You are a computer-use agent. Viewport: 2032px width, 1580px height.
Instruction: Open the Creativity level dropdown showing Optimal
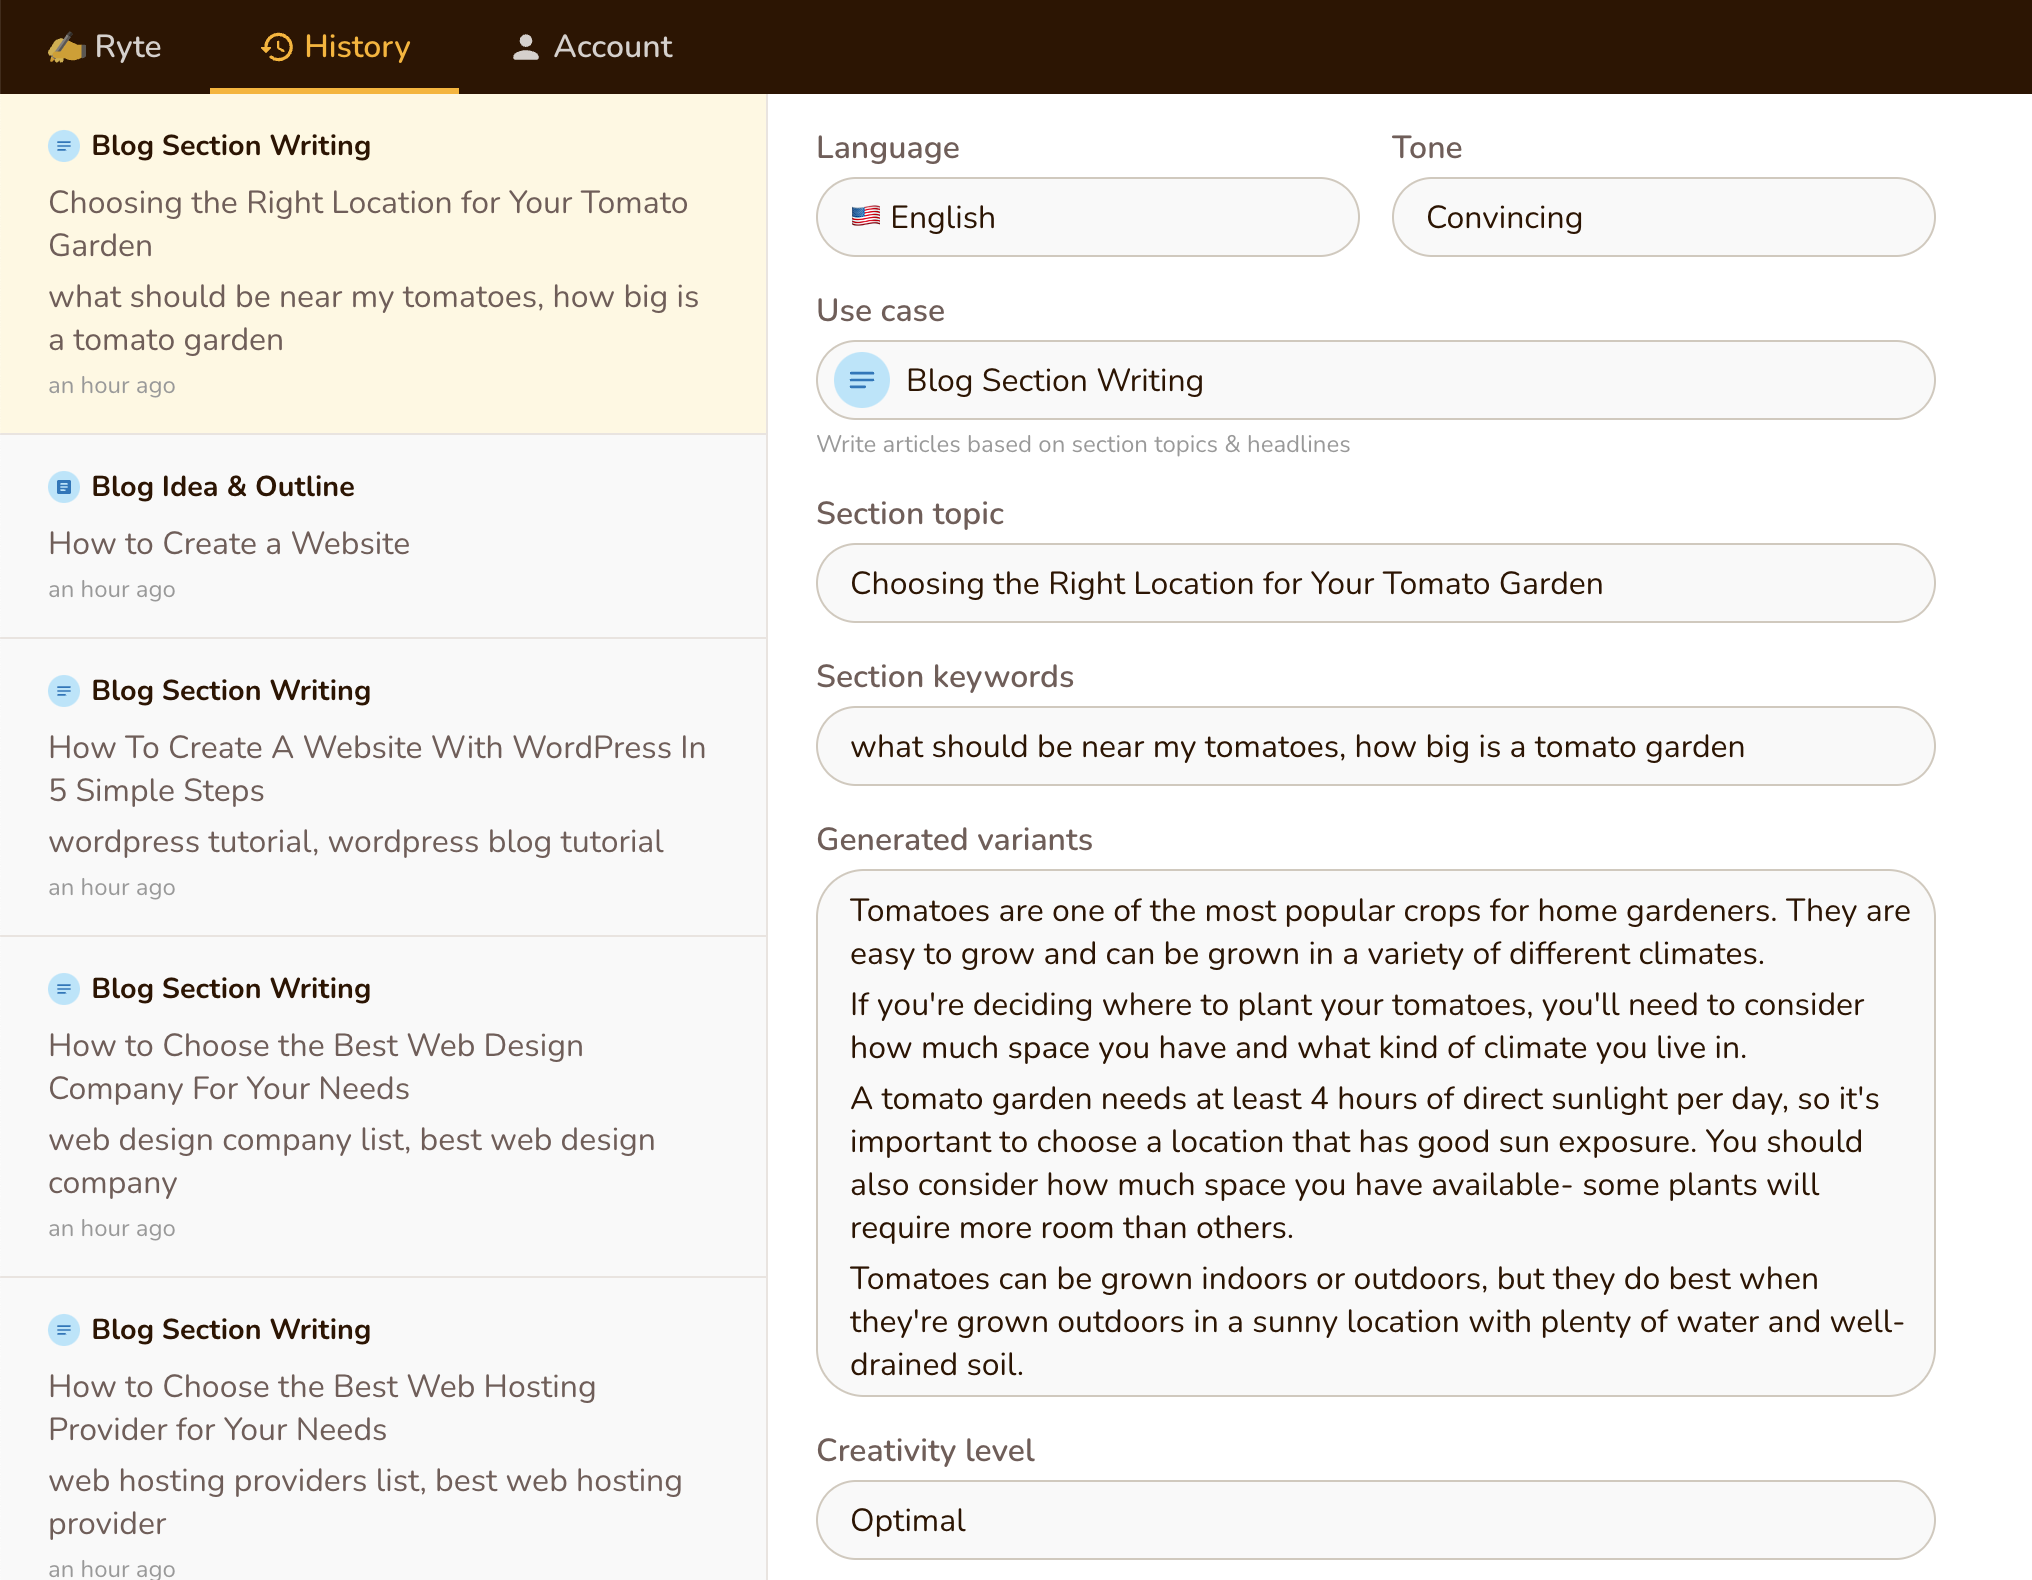[x=1375, y=1520]
